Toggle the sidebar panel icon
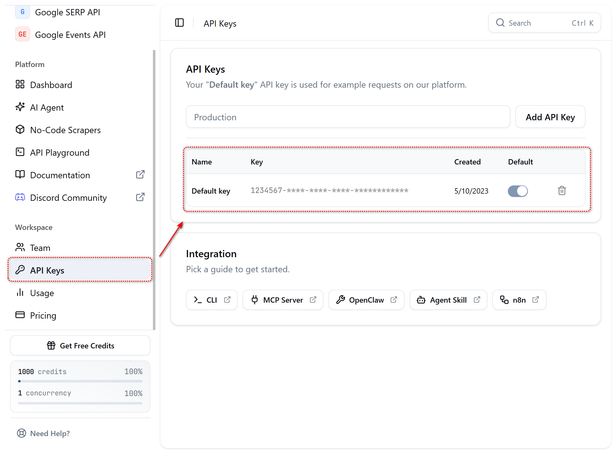The width and height of the screenshot is (616, 453). pos(179,23)
